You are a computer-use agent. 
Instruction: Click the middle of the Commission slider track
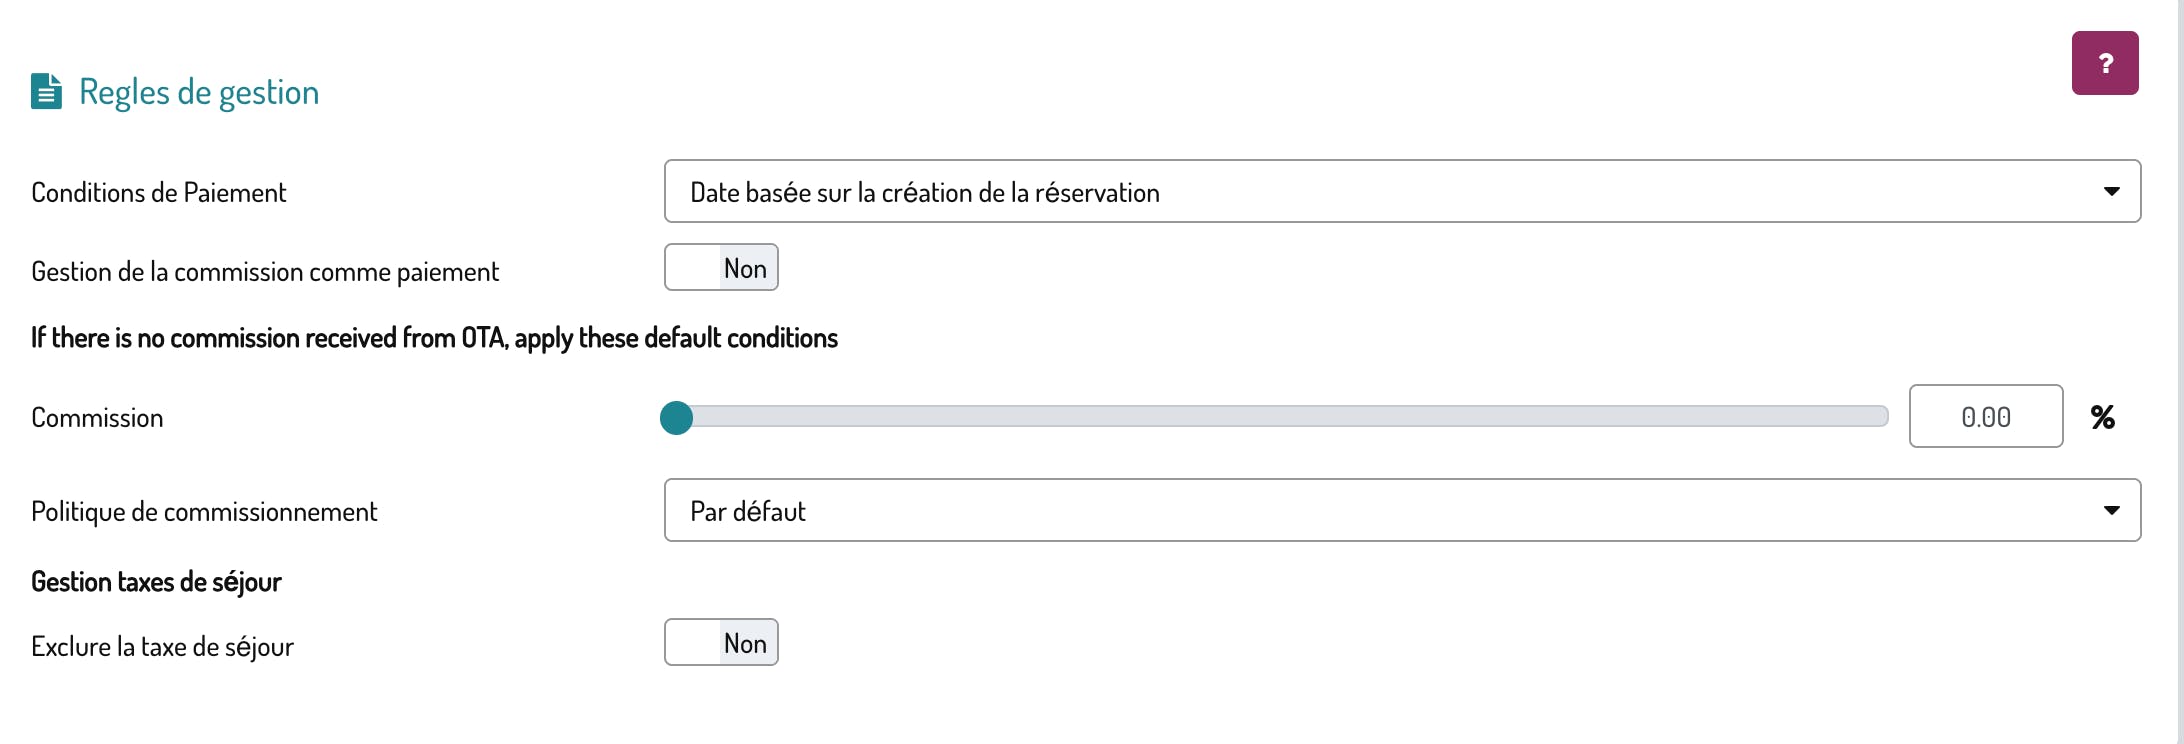point(1282,417)
